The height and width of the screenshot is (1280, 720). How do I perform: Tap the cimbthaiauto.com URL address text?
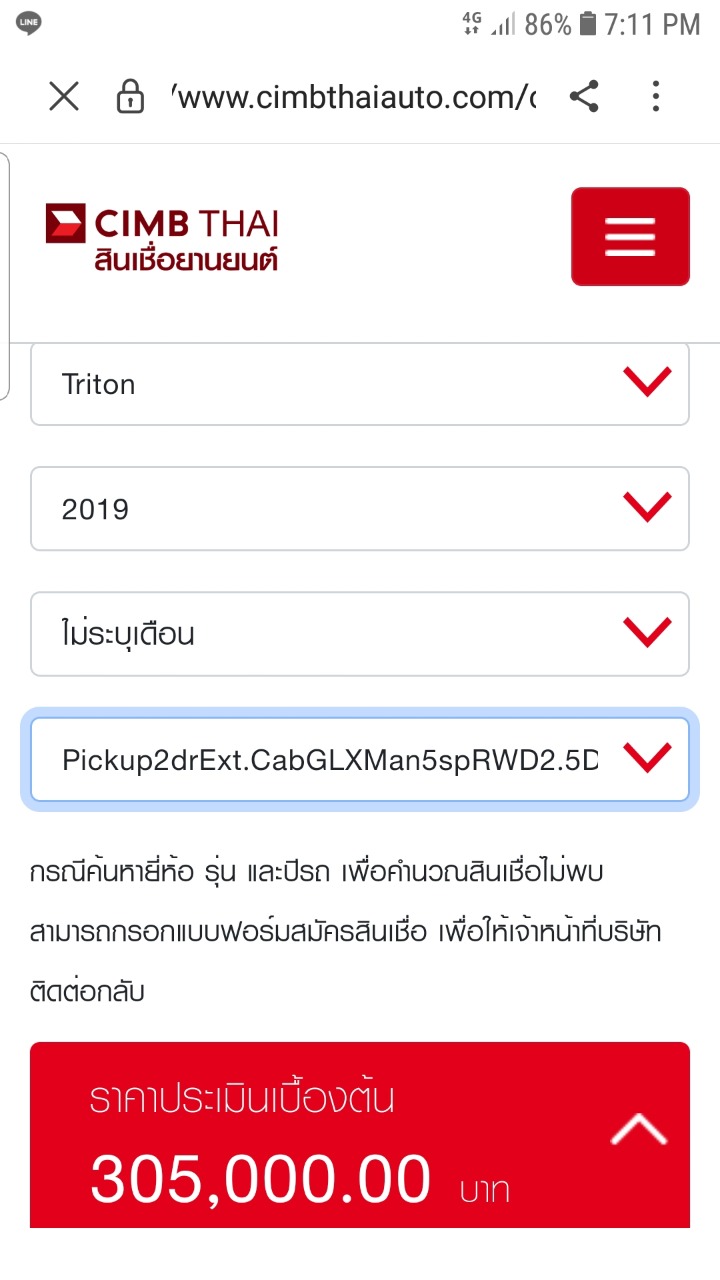(x=355, y=98)
